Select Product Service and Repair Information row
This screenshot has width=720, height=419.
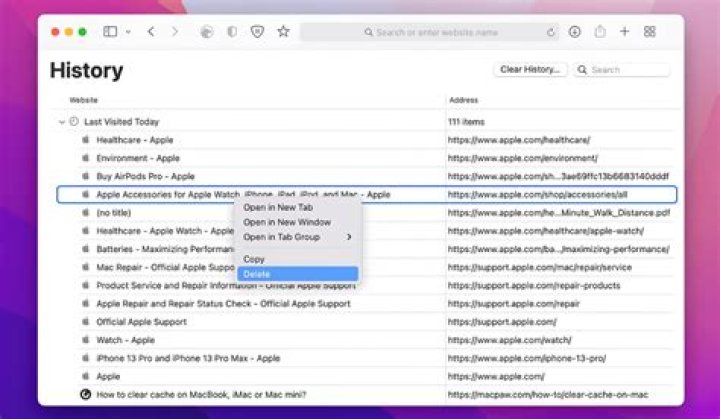pyautogui.click(x=366, y=285)
